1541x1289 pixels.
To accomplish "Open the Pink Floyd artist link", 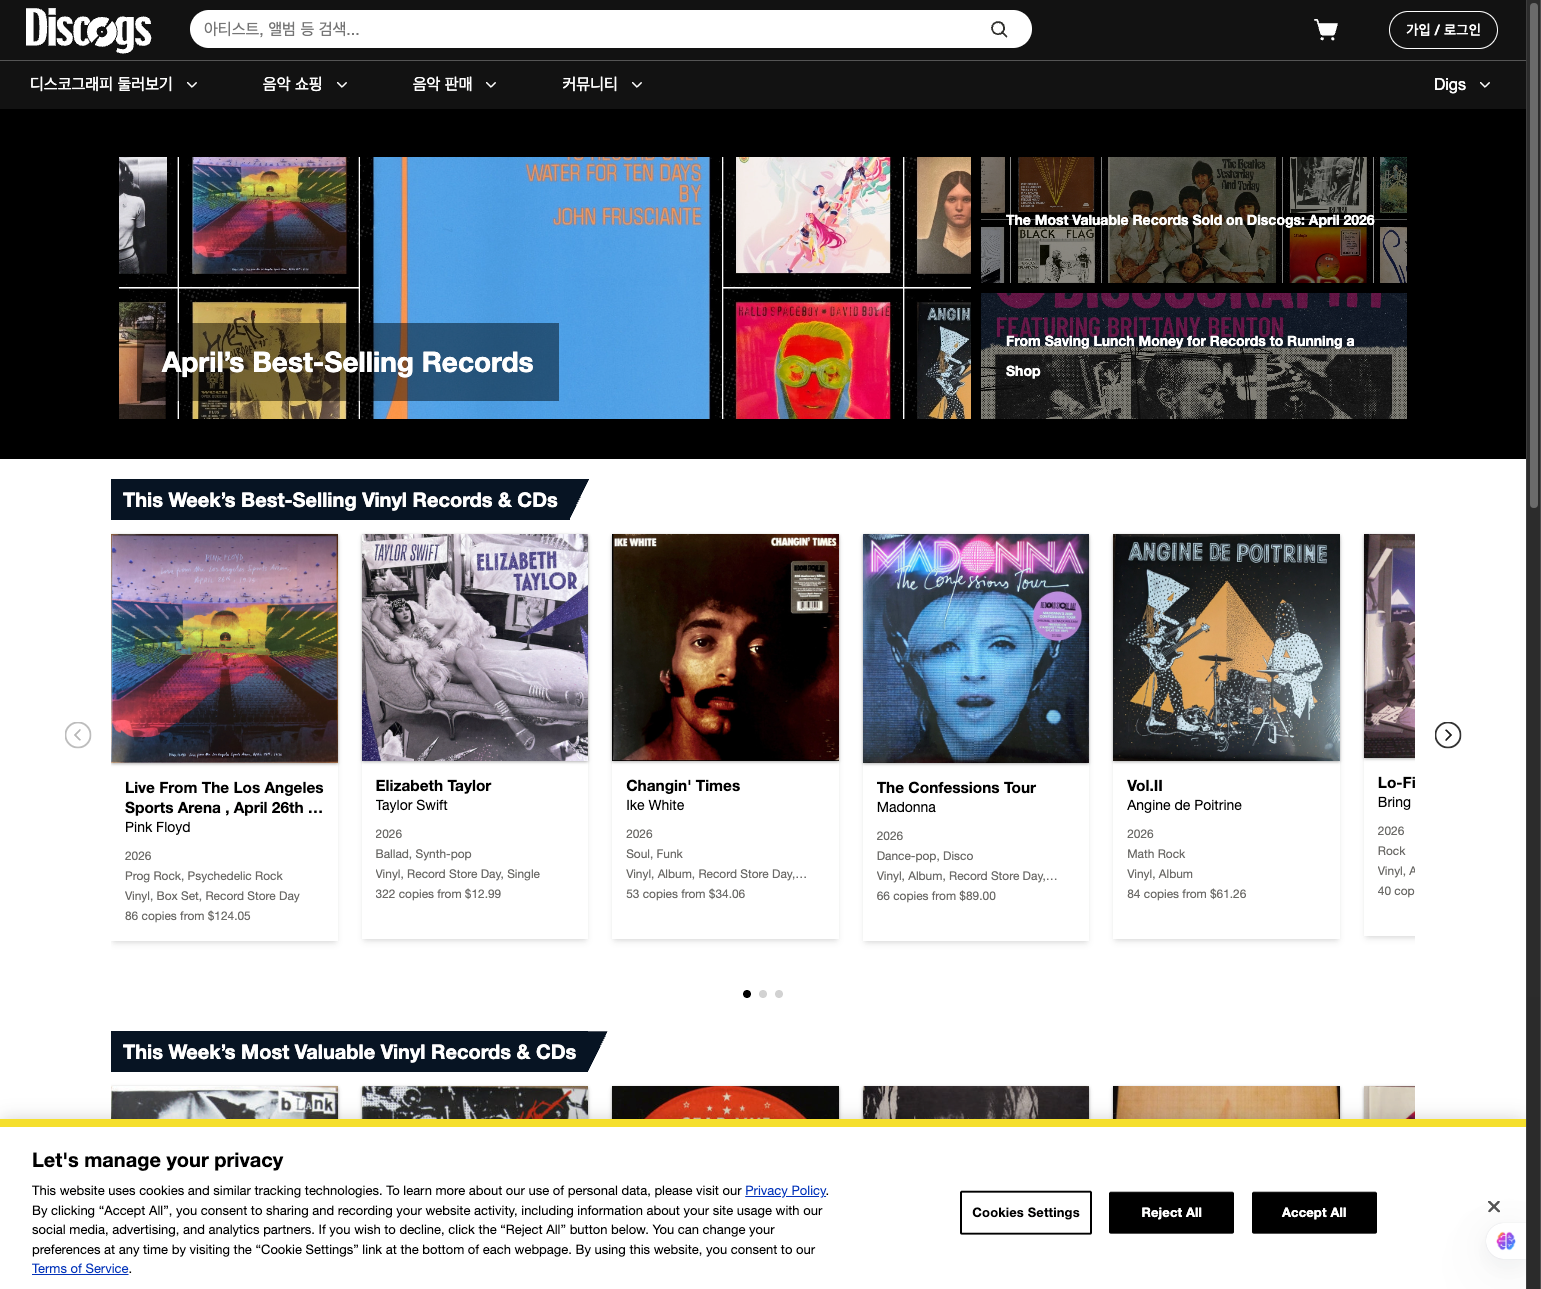I will click(x=158, y=827).
